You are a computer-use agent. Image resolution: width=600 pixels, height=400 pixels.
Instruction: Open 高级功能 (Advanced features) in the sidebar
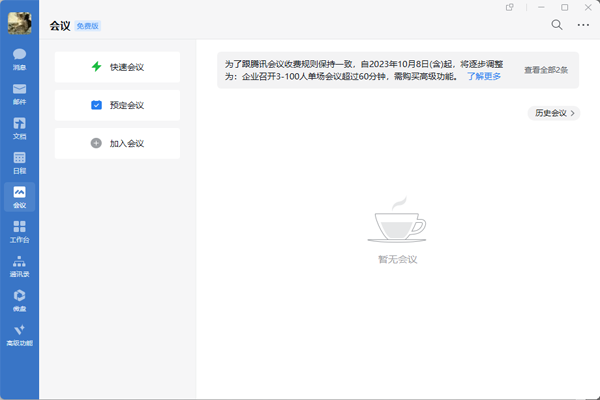[x=19, y=335]
